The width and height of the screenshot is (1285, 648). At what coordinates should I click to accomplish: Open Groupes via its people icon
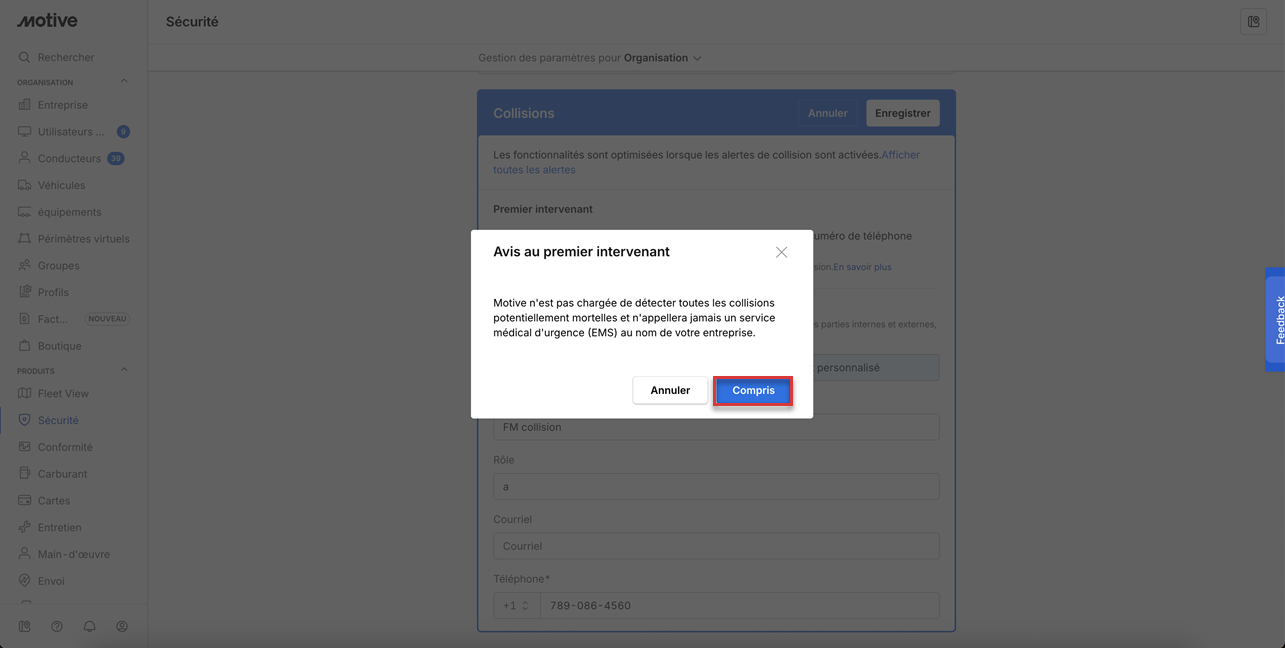[25, 266]
